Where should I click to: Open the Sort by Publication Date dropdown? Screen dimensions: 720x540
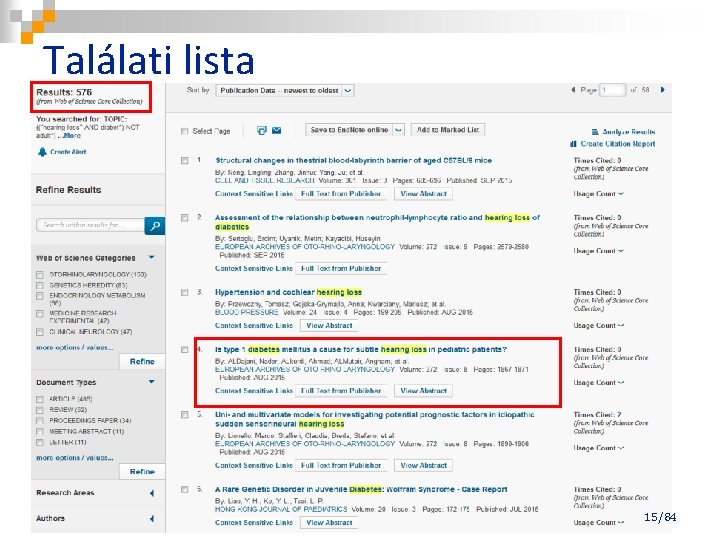point(285,90)
